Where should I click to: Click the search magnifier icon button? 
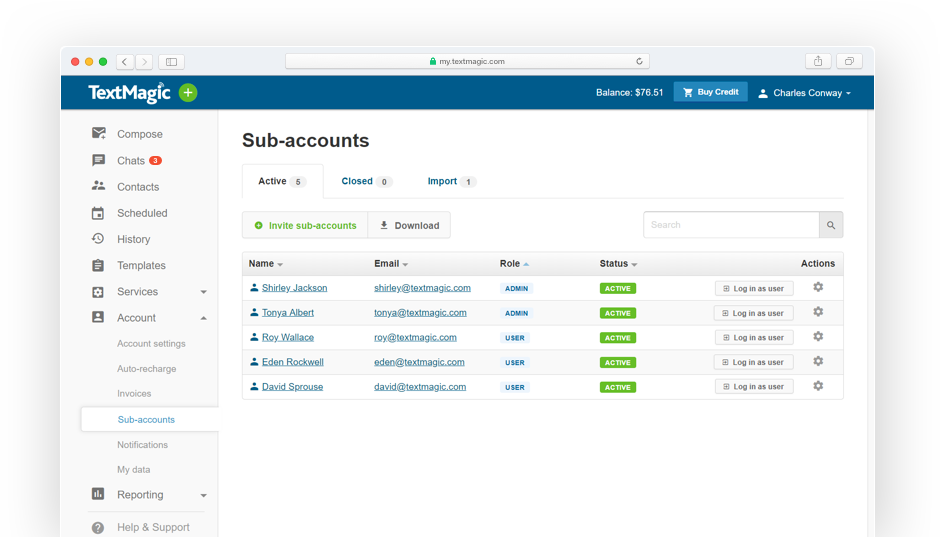(831, 225)
